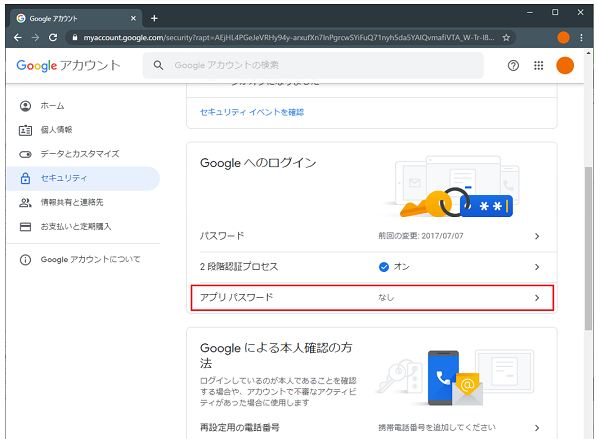The height and width of the screenshot is (439, 600).
Task: Select データとカスタマイズ in the sidebar
Action: [x=79, y=154]
